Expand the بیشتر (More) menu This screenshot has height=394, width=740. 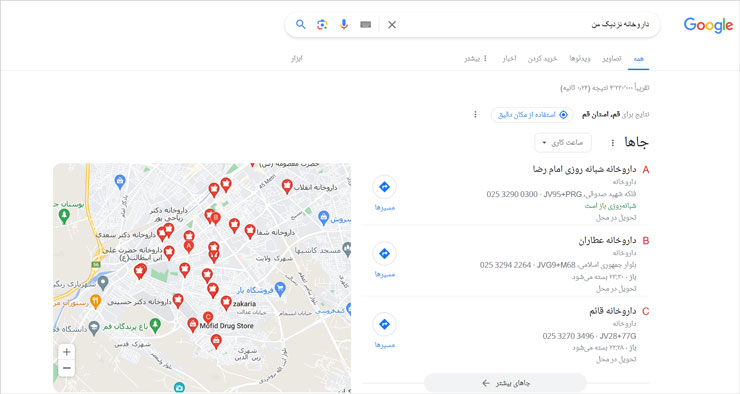[476, 59]
